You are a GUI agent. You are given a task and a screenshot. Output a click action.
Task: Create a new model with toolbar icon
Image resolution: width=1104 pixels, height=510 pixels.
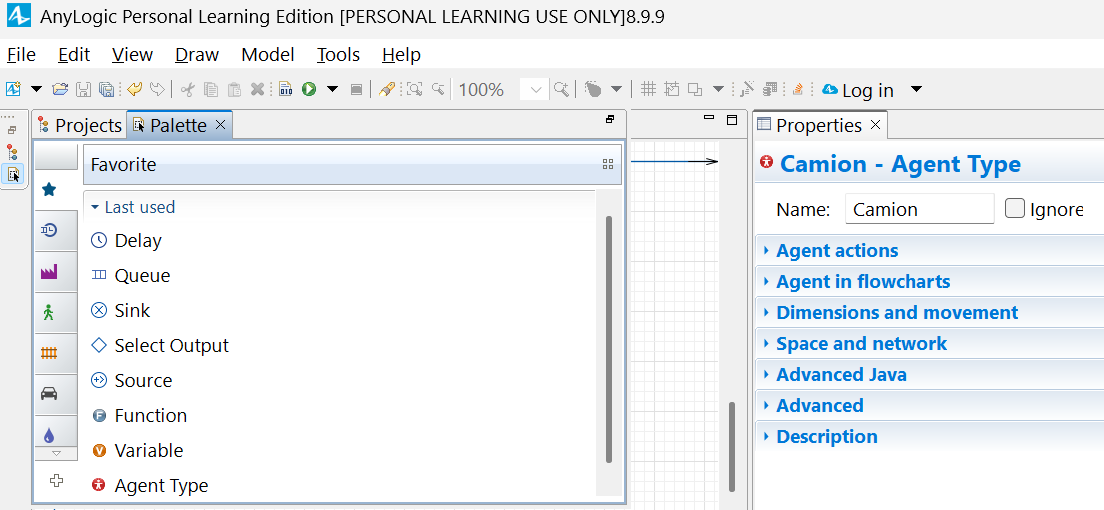[13, 89]
